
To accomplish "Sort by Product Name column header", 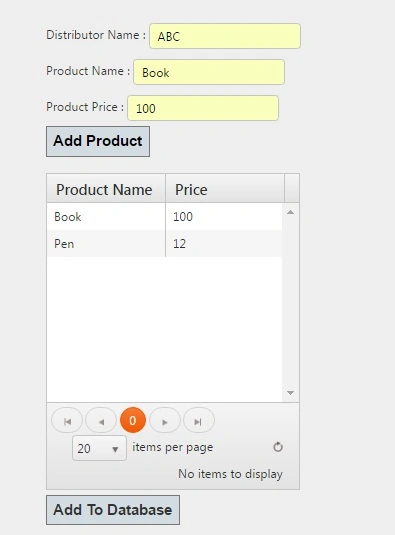I will click(106, 189).
